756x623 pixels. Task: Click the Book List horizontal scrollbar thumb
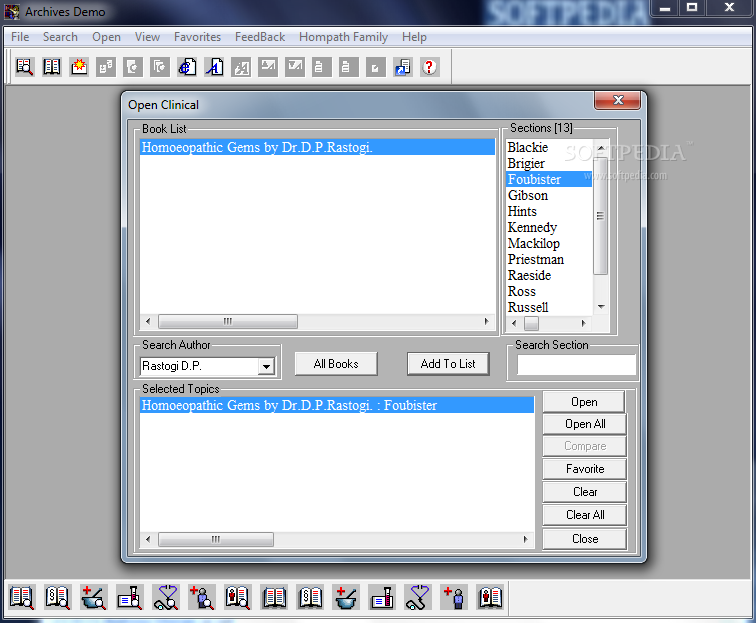click(x=228, y=321)
